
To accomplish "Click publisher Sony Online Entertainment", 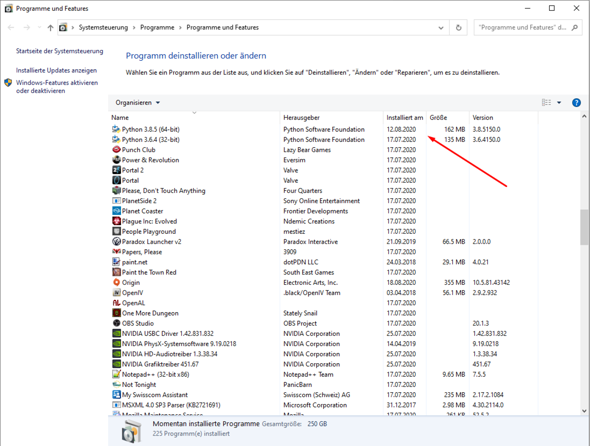I will point(321,201).
